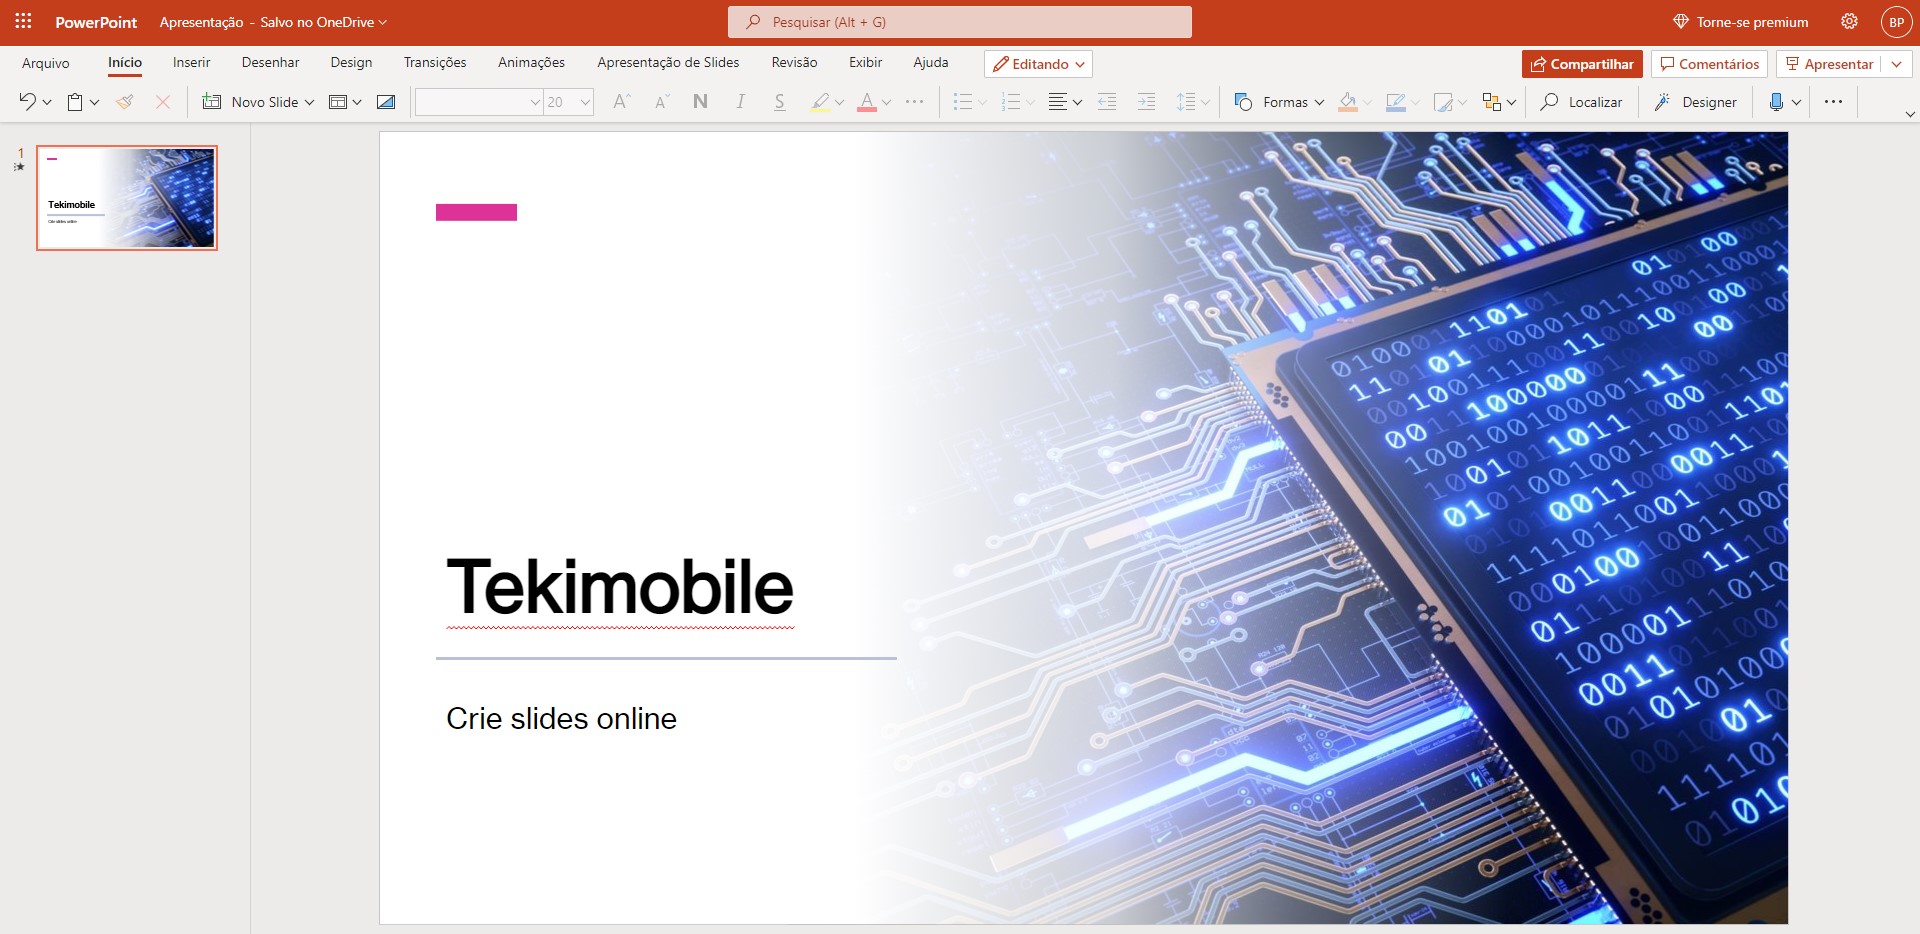Switch to the Transições tab
The image size is (1920, 934).
[435, 62]
